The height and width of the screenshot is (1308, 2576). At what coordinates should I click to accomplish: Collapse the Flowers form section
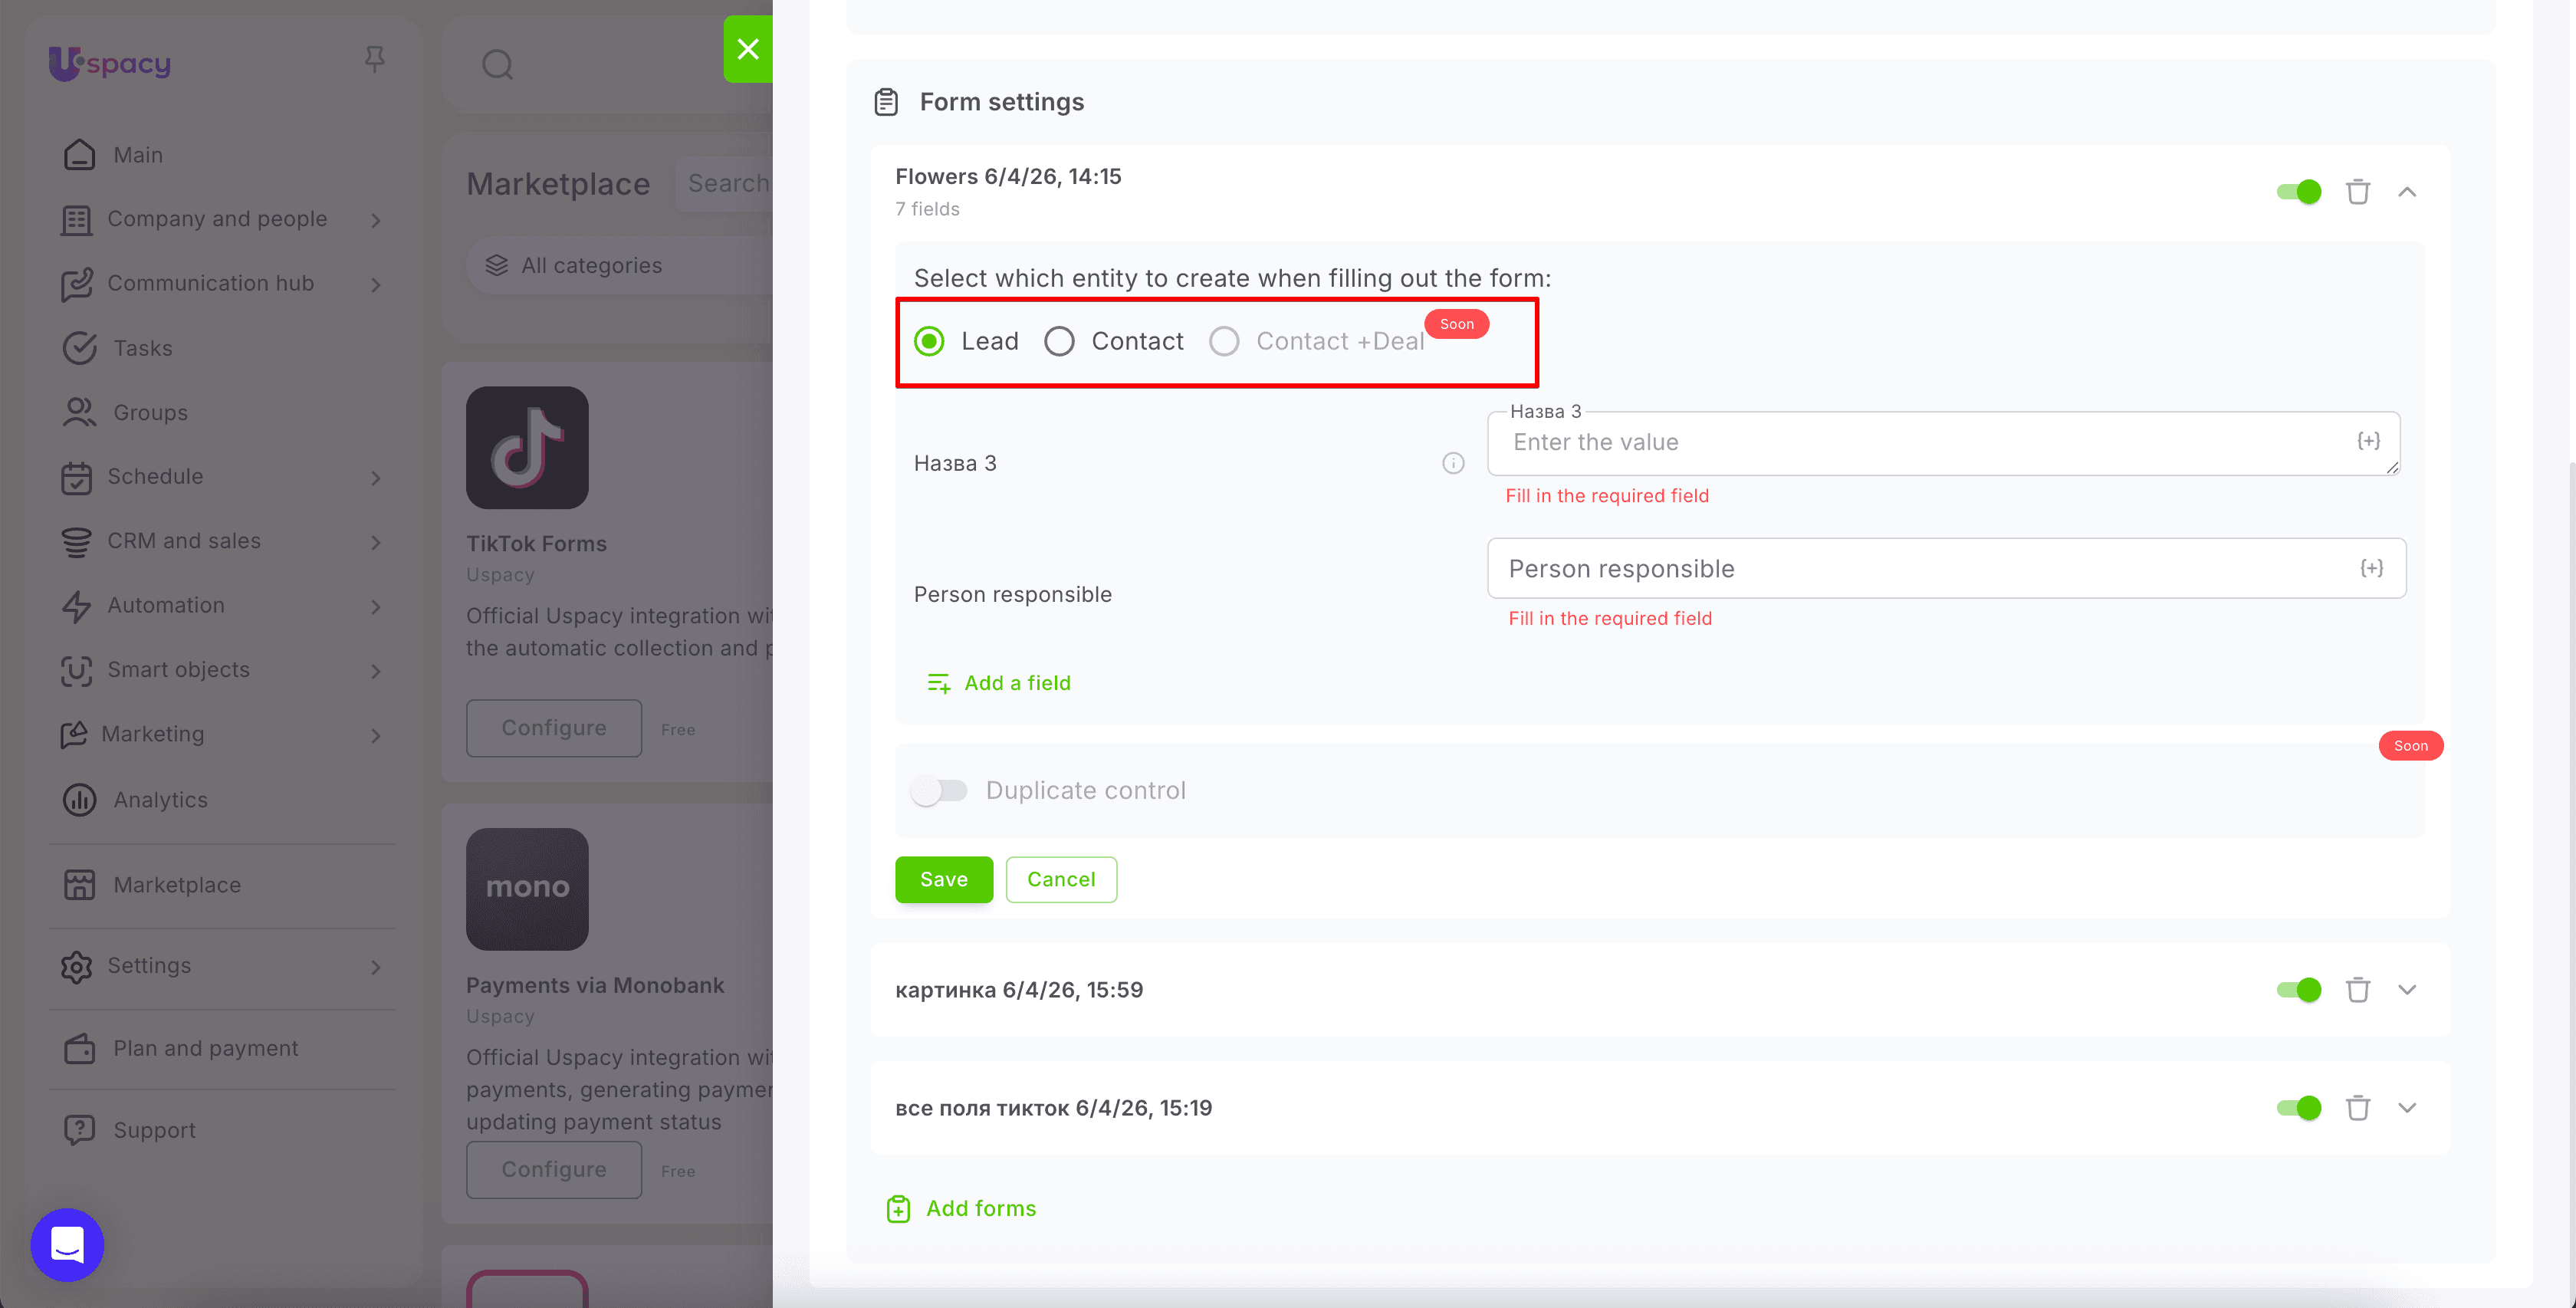click(2407, 192)
